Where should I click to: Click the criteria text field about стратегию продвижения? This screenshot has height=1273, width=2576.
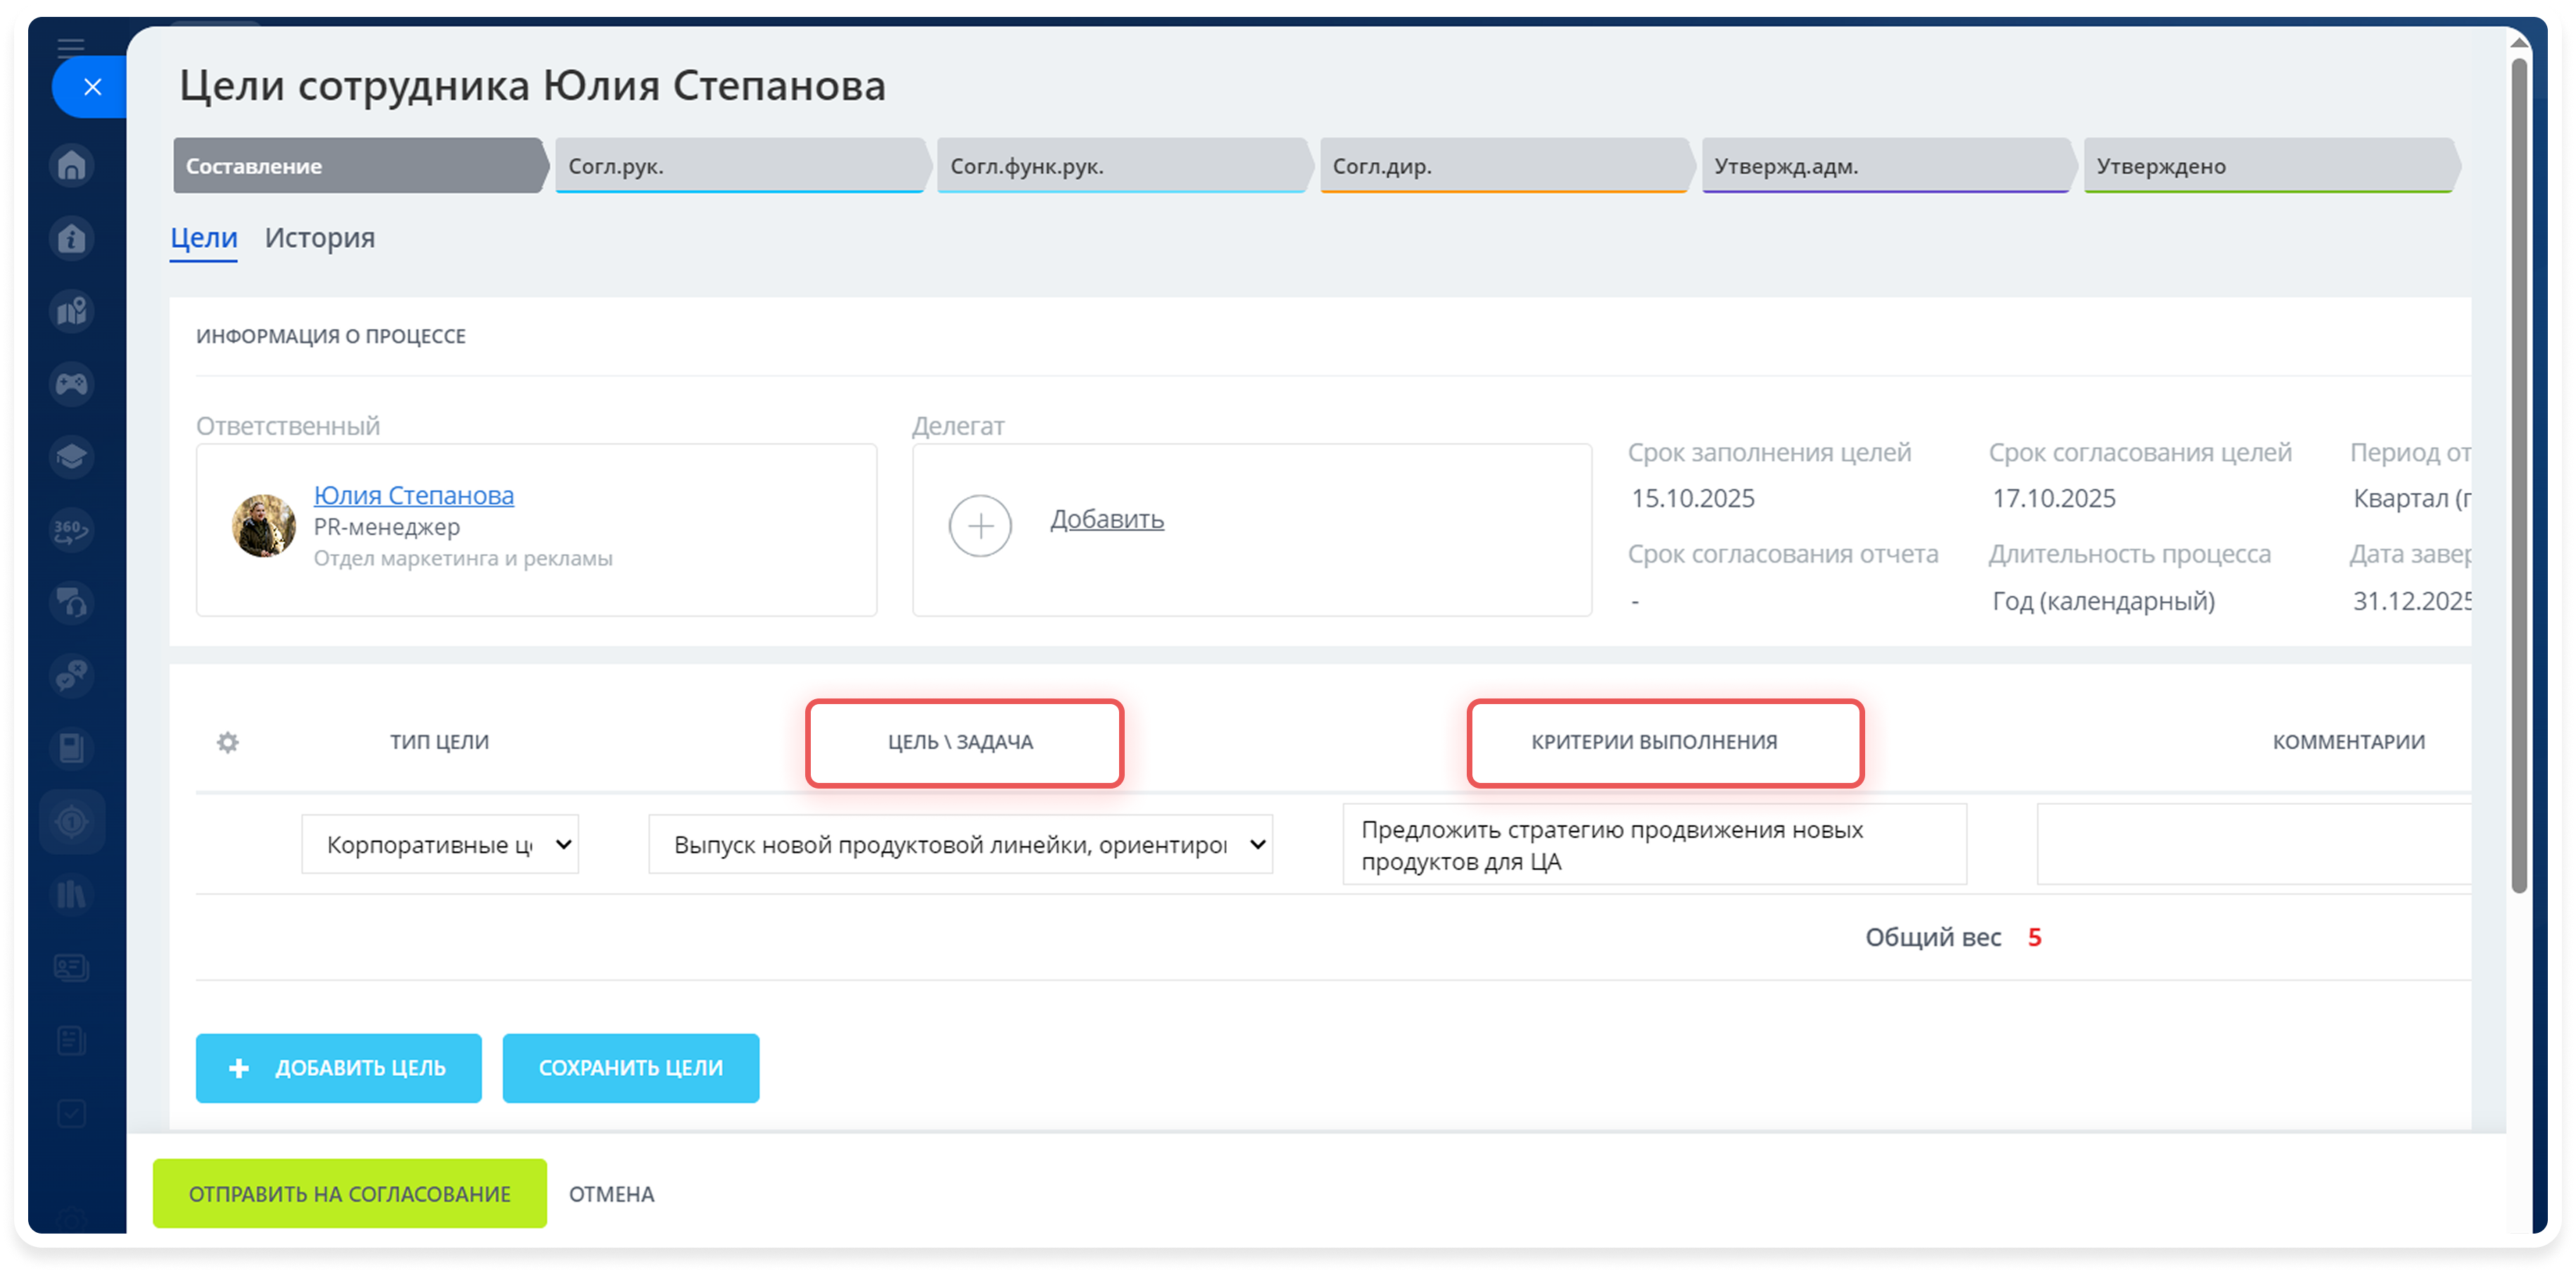coord(1654,845)
